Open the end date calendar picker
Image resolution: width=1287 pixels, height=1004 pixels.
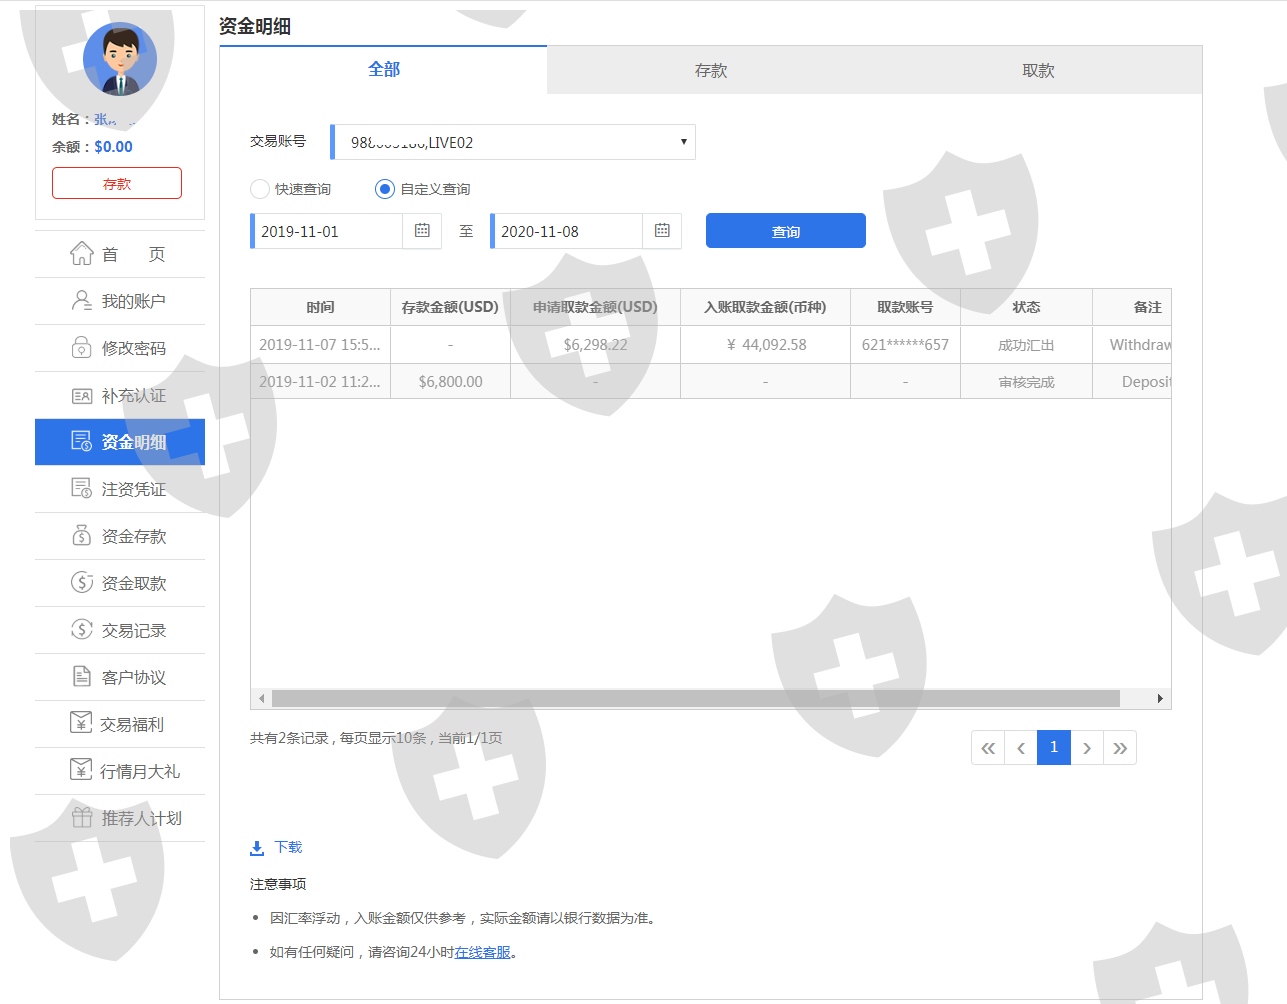pyautogui.click(x=662, y=231)
